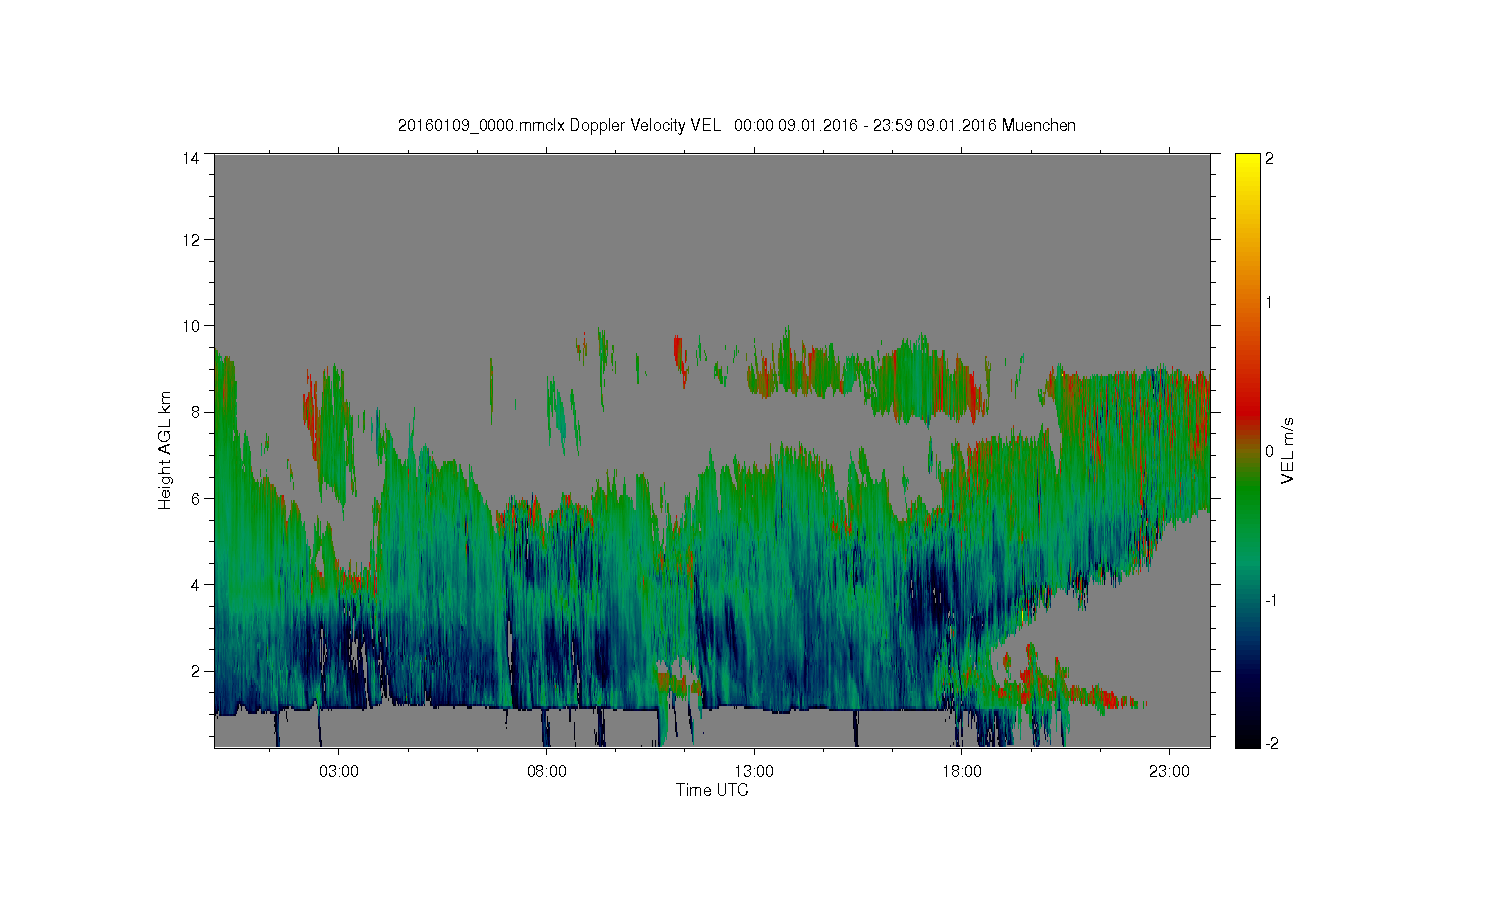
Task: Click the 'Time UTC' x-axis label
Action: click(712, 790)
